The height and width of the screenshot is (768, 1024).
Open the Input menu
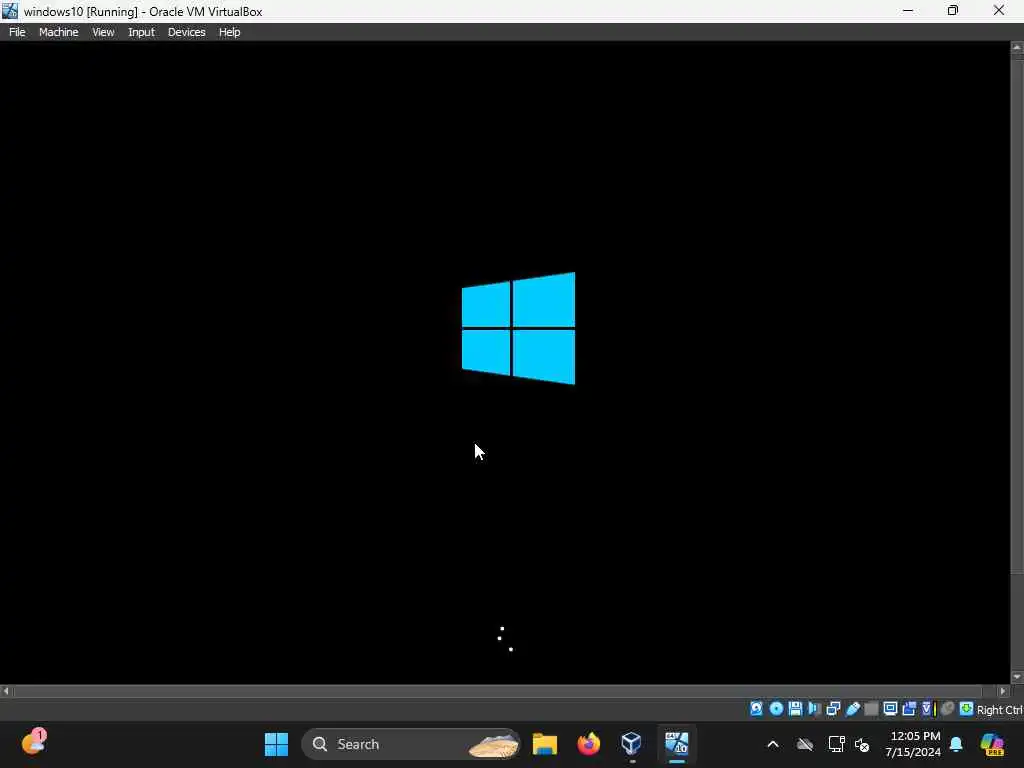141,32
